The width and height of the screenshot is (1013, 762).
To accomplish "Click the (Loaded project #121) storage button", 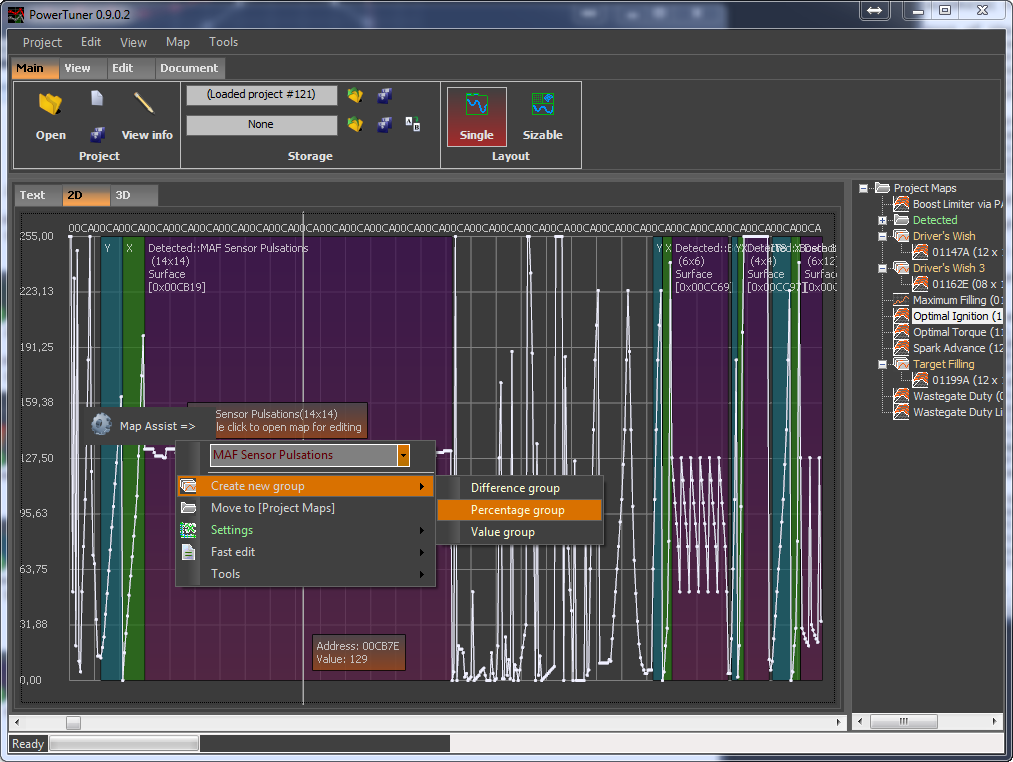I will point(262,95).
